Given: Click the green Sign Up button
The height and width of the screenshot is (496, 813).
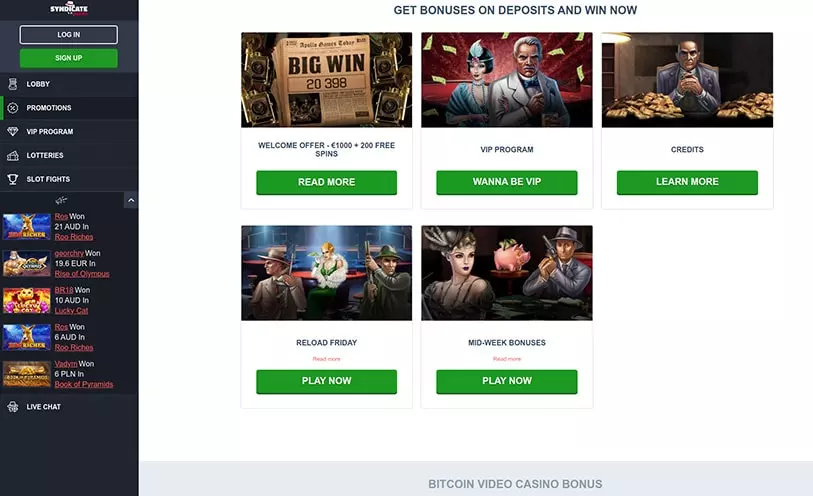Looking at the screenshot, I should tap(68, 58).
